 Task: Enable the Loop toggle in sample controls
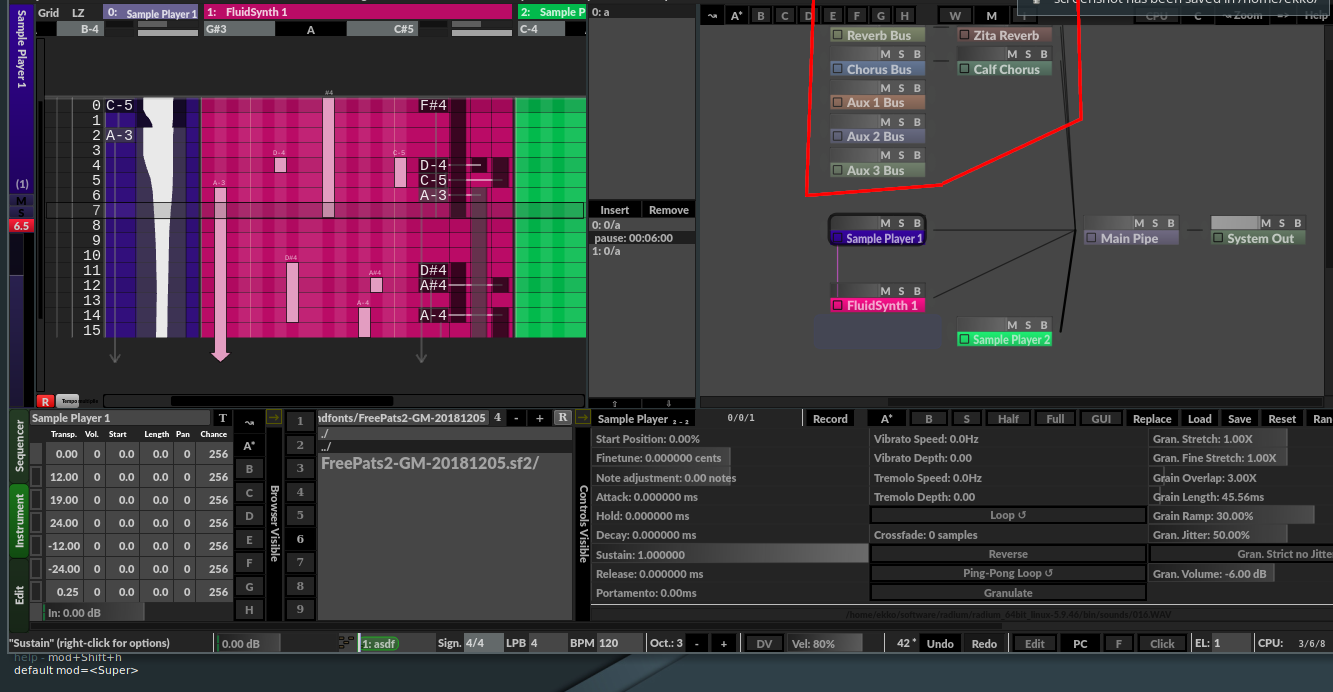pos(1008,515)
